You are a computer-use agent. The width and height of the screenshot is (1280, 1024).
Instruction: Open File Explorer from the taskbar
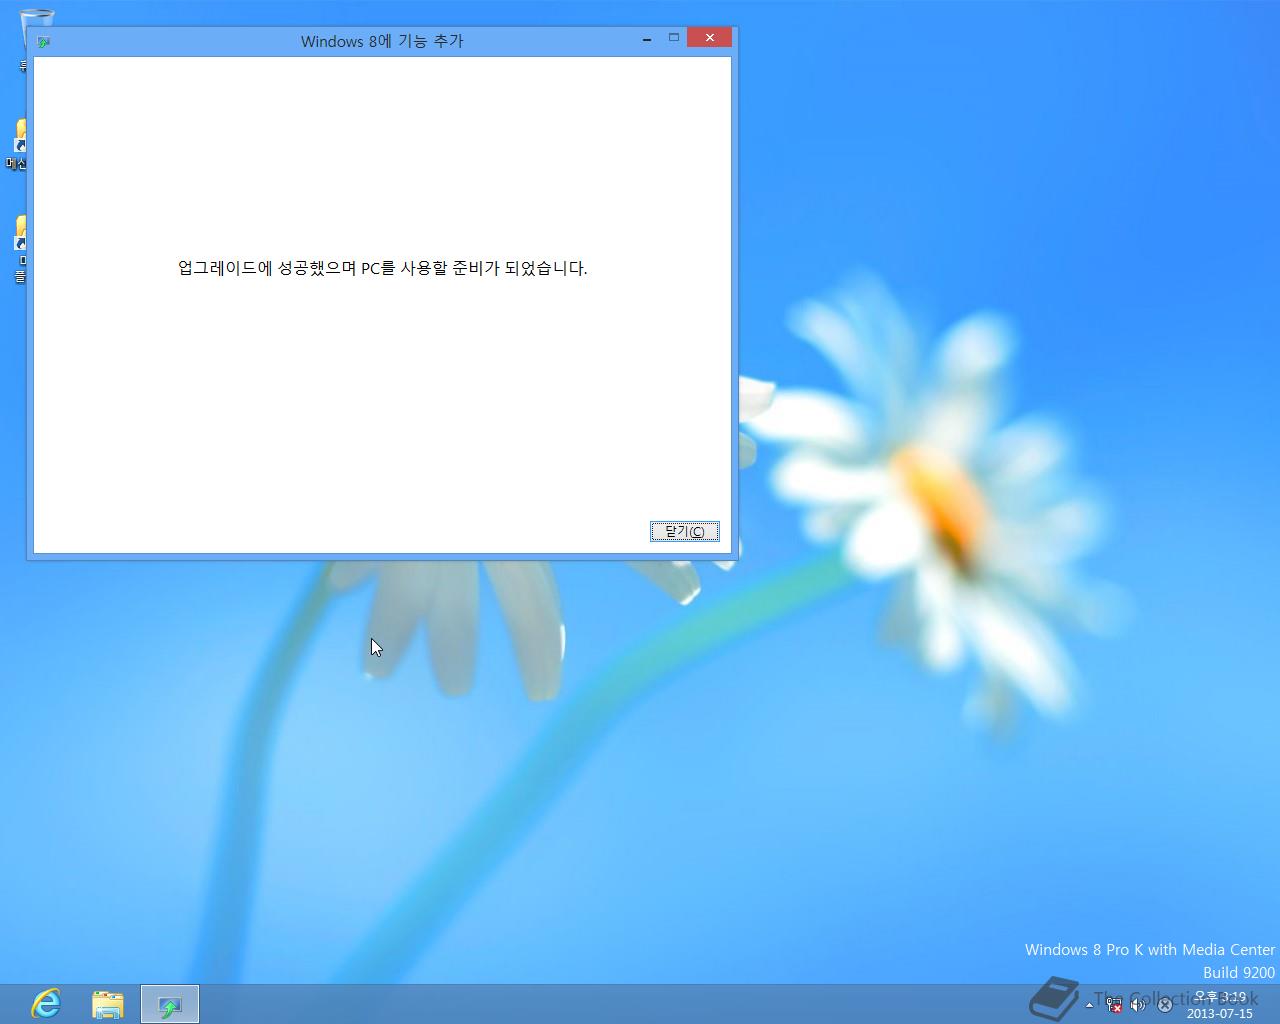tap(108, 1004)
